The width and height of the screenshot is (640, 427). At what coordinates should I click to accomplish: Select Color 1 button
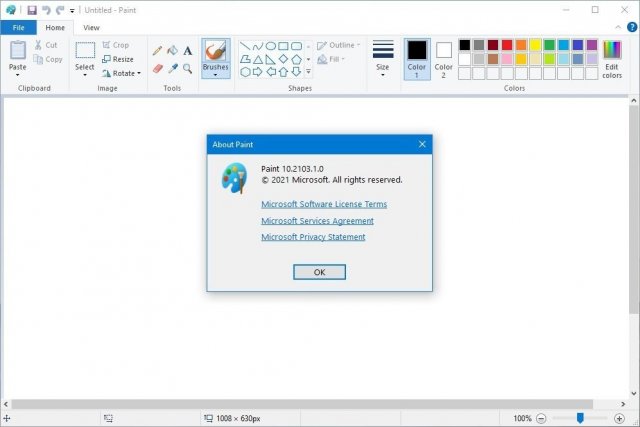417,60
